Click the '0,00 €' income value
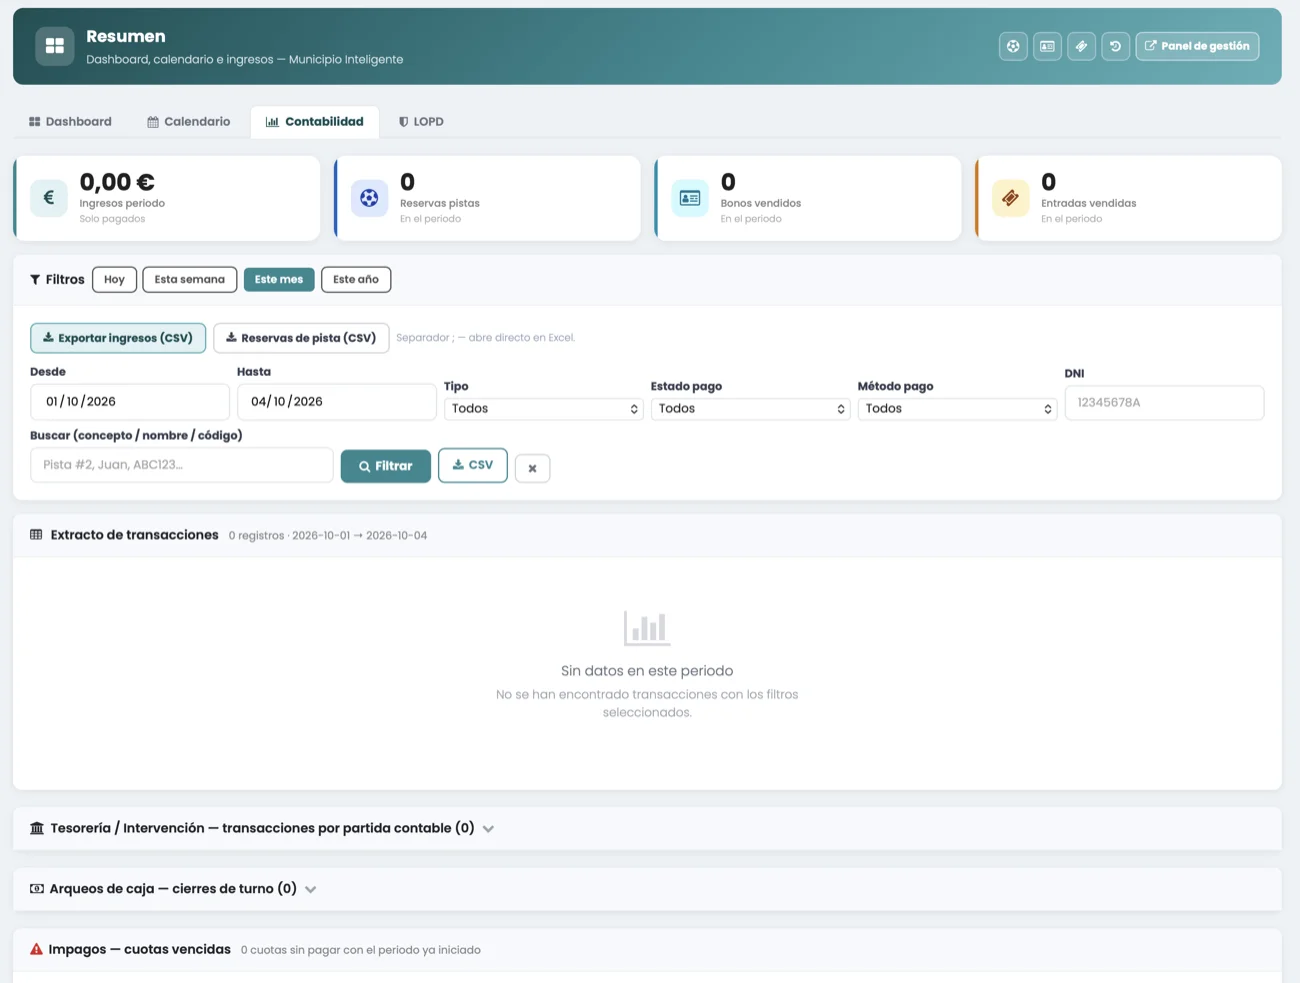1300x983 pixels. point(117,182)
